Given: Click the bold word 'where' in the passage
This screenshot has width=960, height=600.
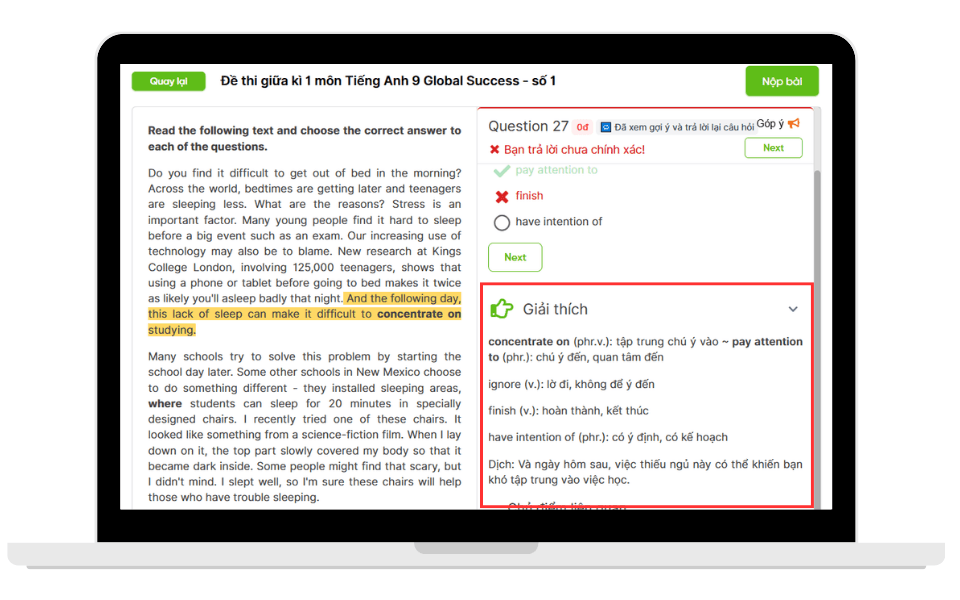Looking at the screenshot, I should point(165,403).
